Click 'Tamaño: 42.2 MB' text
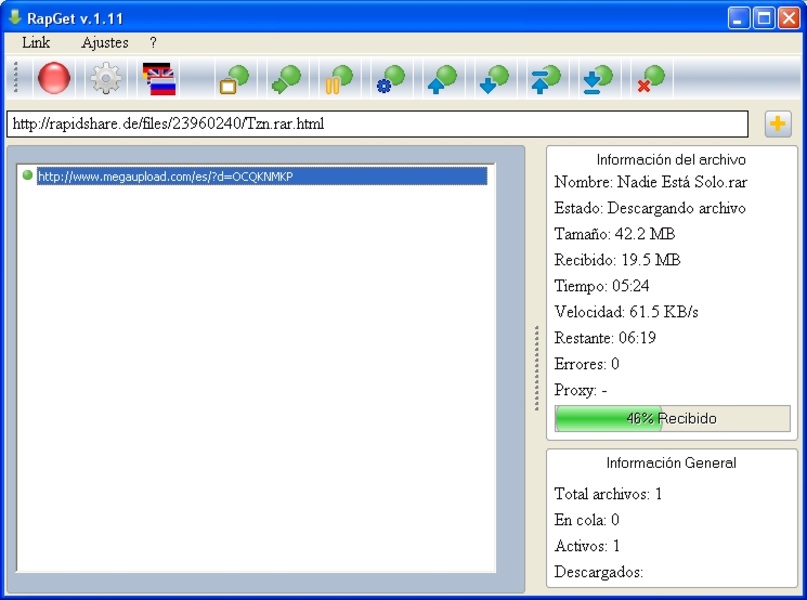Viewport: 807px width, 600px height. 615,234
